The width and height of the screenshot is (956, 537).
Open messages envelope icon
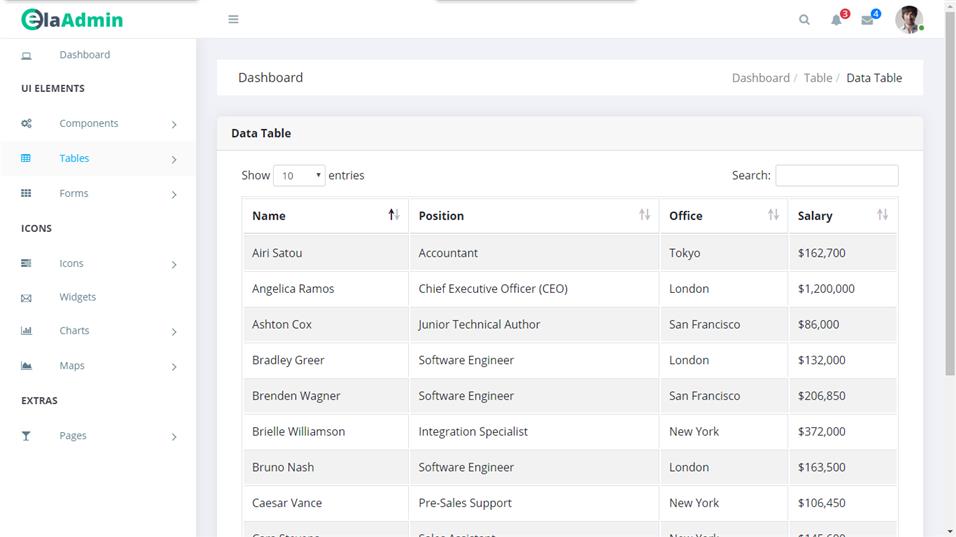(867, 20)
